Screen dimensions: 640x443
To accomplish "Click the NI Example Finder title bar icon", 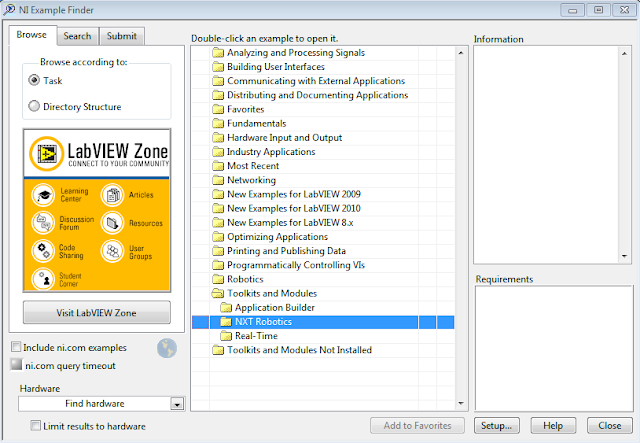I will coord(9,9).
